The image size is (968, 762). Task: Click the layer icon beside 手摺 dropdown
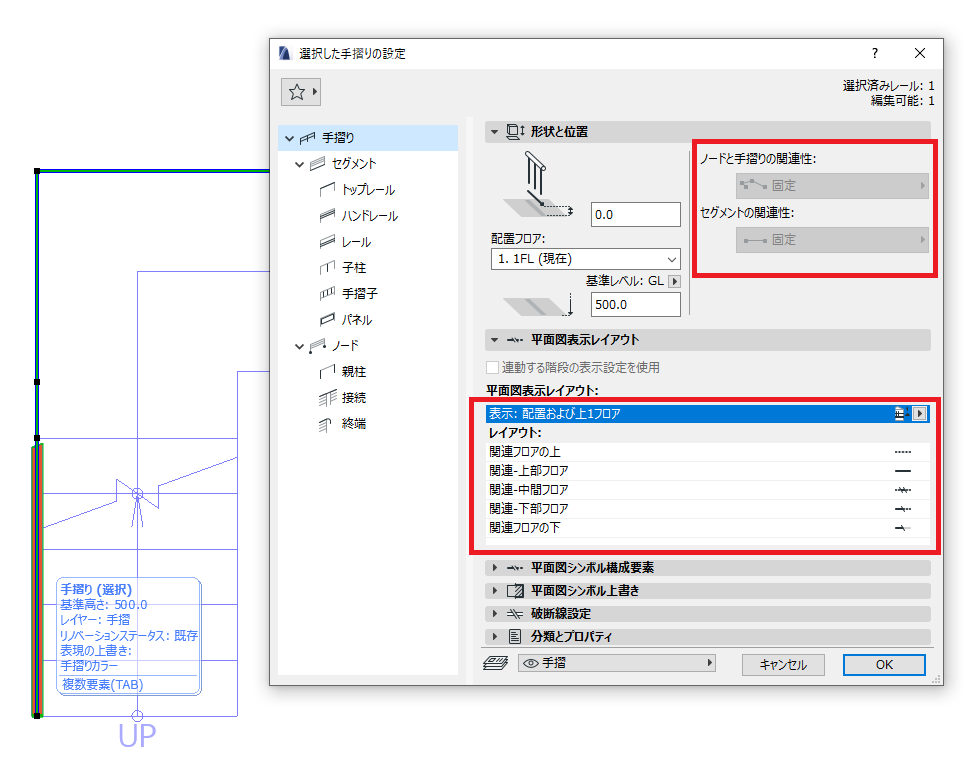(495, 663)
